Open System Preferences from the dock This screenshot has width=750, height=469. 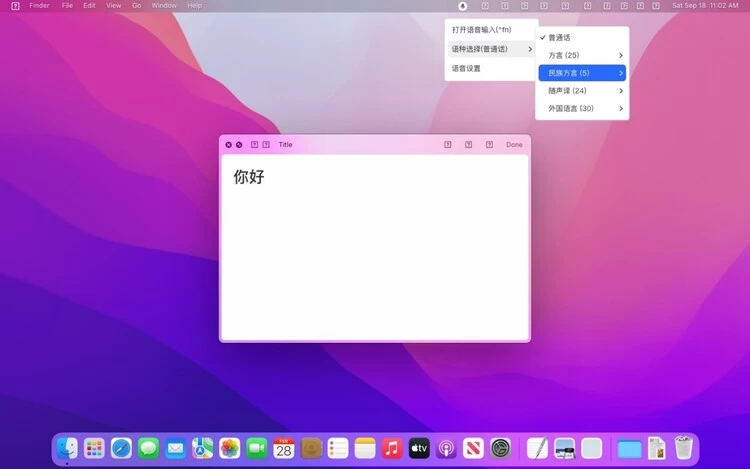coord(500,448)
